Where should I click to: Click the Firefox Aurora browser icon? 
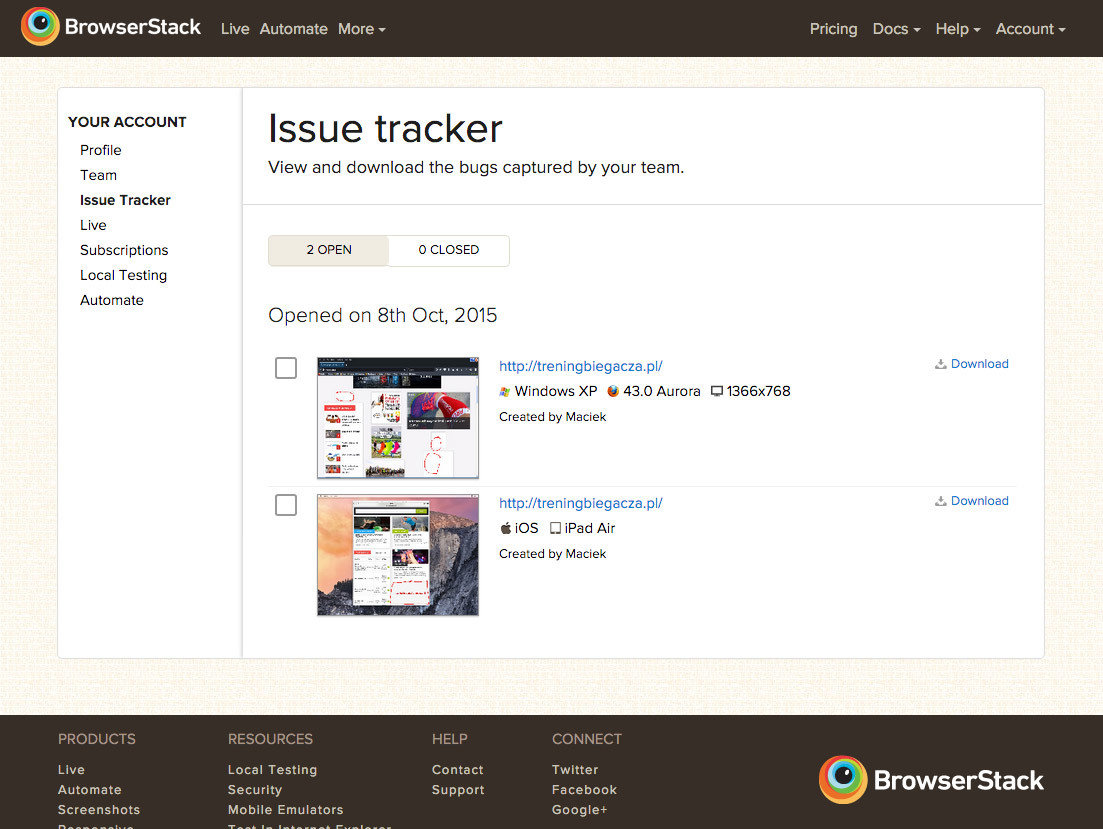(613, 391)
